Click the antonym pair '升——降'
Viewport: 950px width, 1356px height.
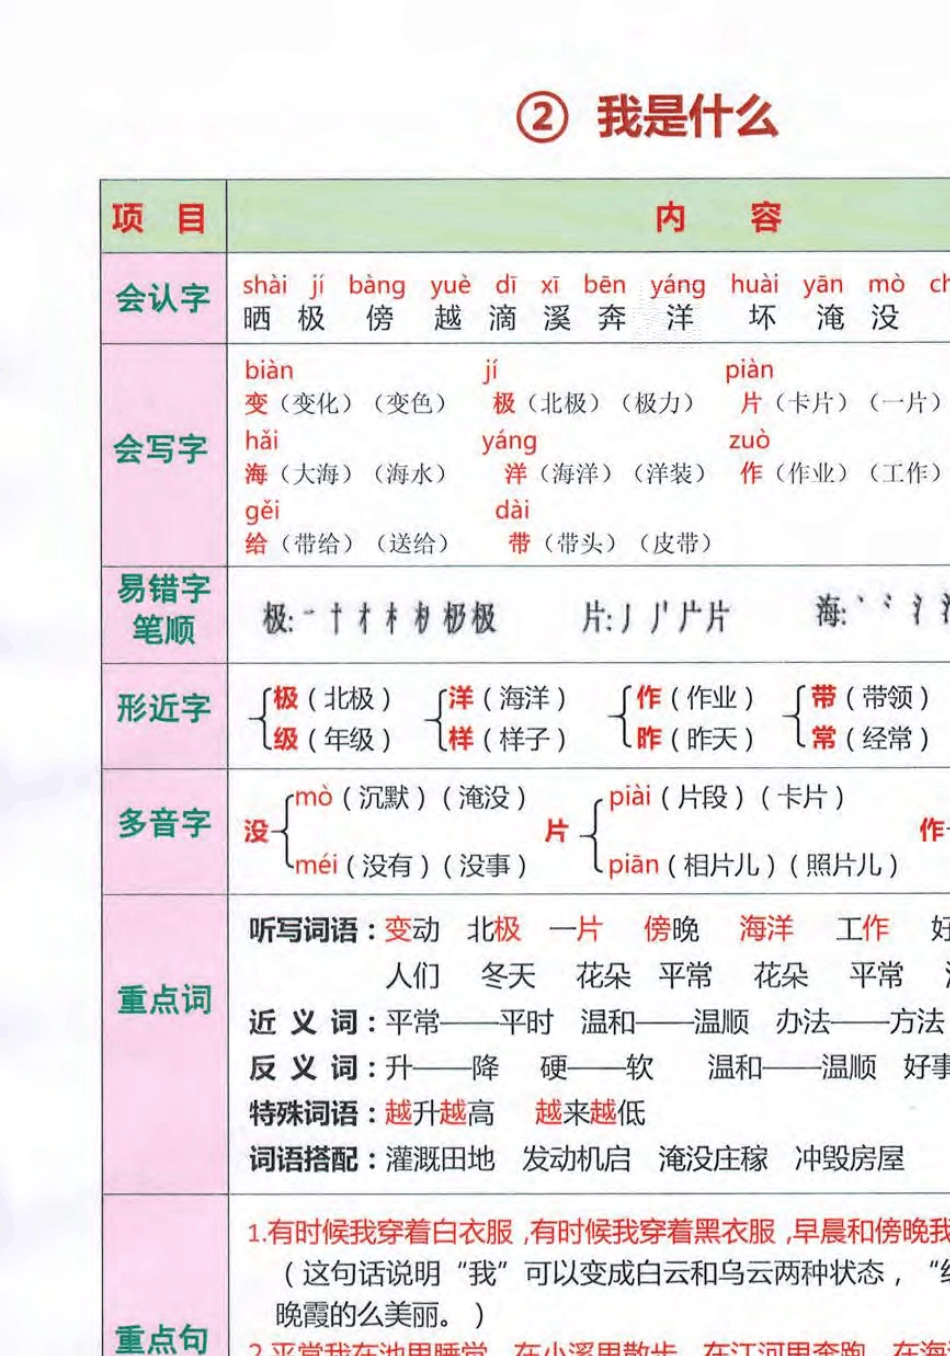442,1068
